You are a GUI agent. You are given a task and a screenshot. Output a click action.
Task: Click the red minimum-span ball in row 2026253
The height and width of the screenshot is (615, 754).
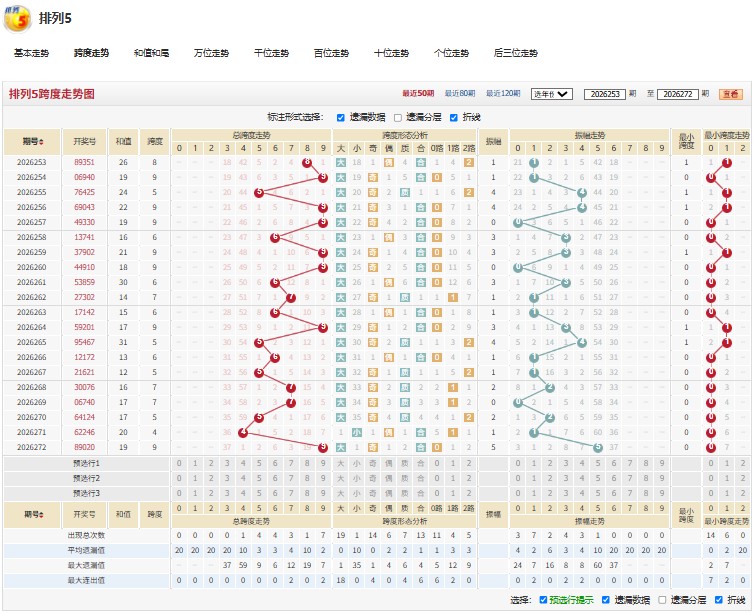pyautogui.click(x=727, y=163)
